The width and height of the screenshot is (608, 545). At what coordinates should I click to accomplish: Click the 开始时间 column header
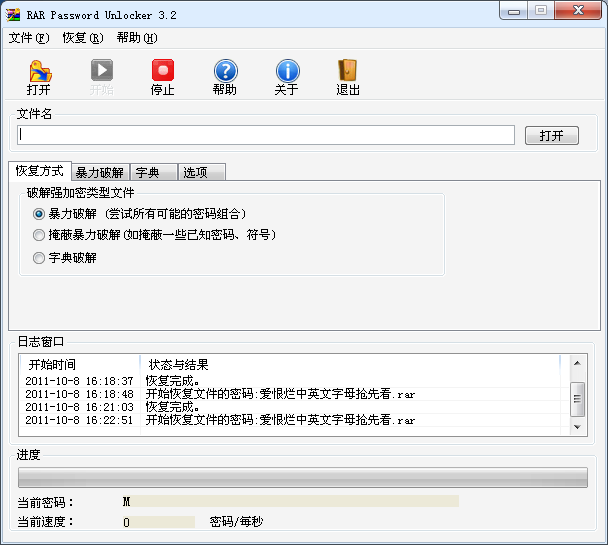point(80,365)
